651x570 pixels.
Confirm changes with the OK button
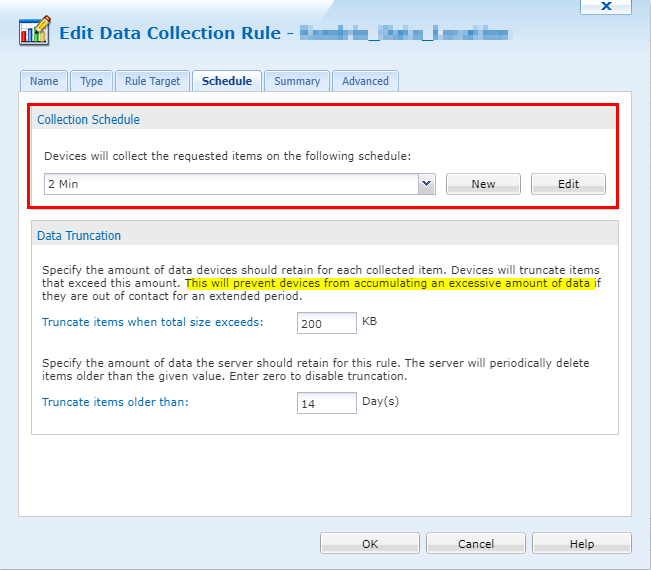tap(369, 543)
